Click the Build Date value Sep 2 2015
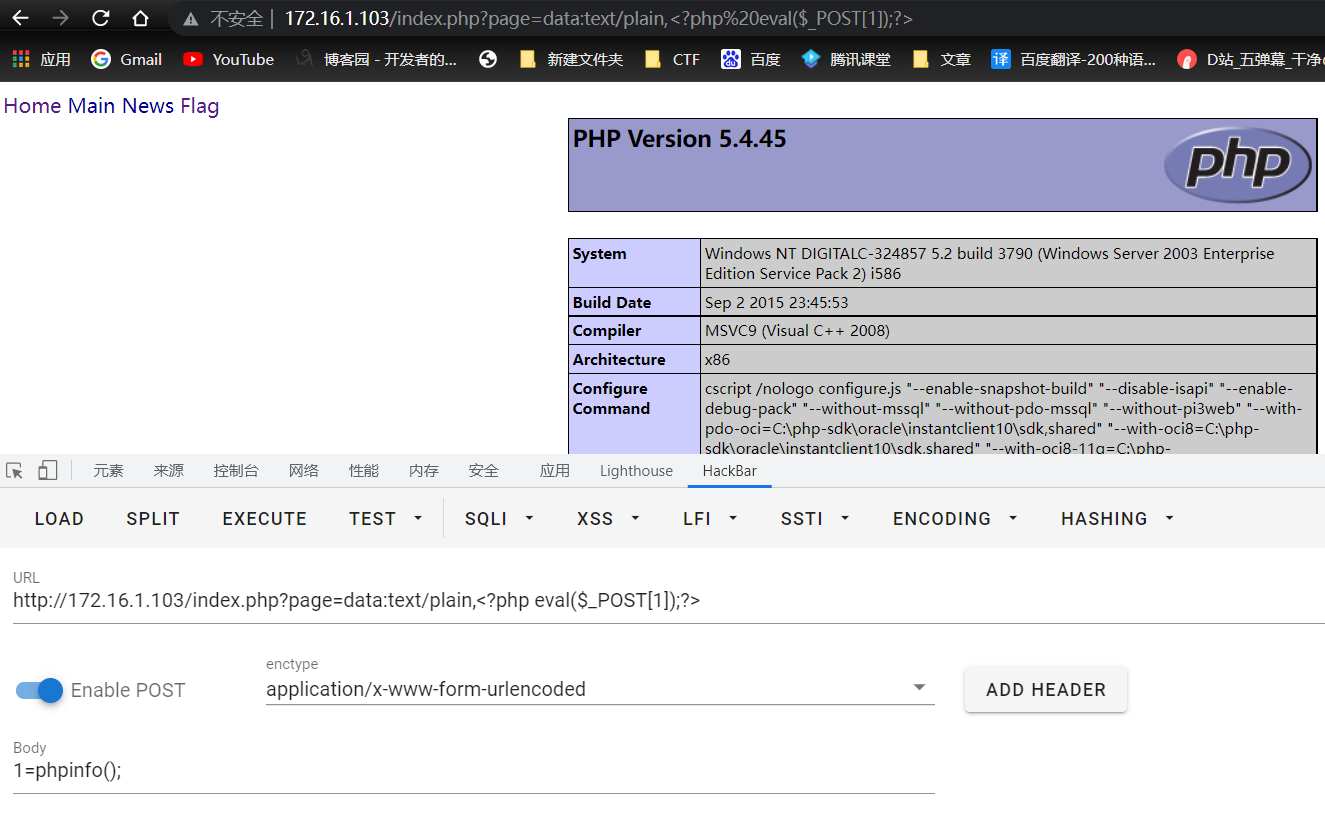This screenshot has height=814, width=1325. click(777, 302)
